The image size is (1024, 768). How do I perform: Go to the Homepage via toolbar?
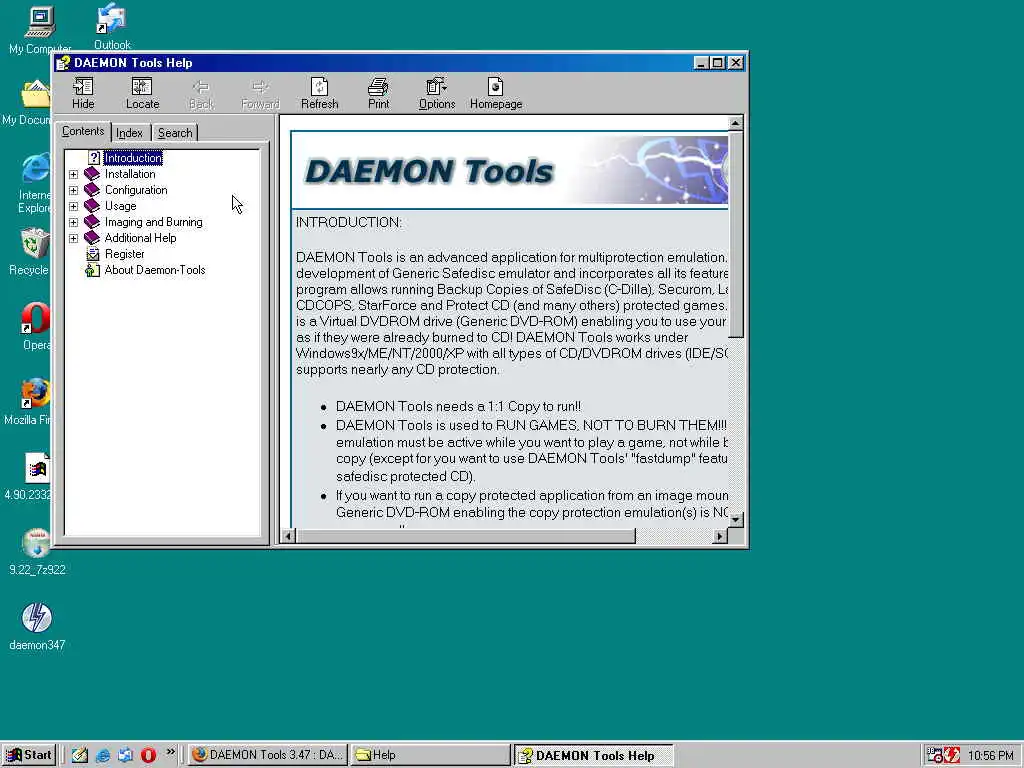(496, 93)
